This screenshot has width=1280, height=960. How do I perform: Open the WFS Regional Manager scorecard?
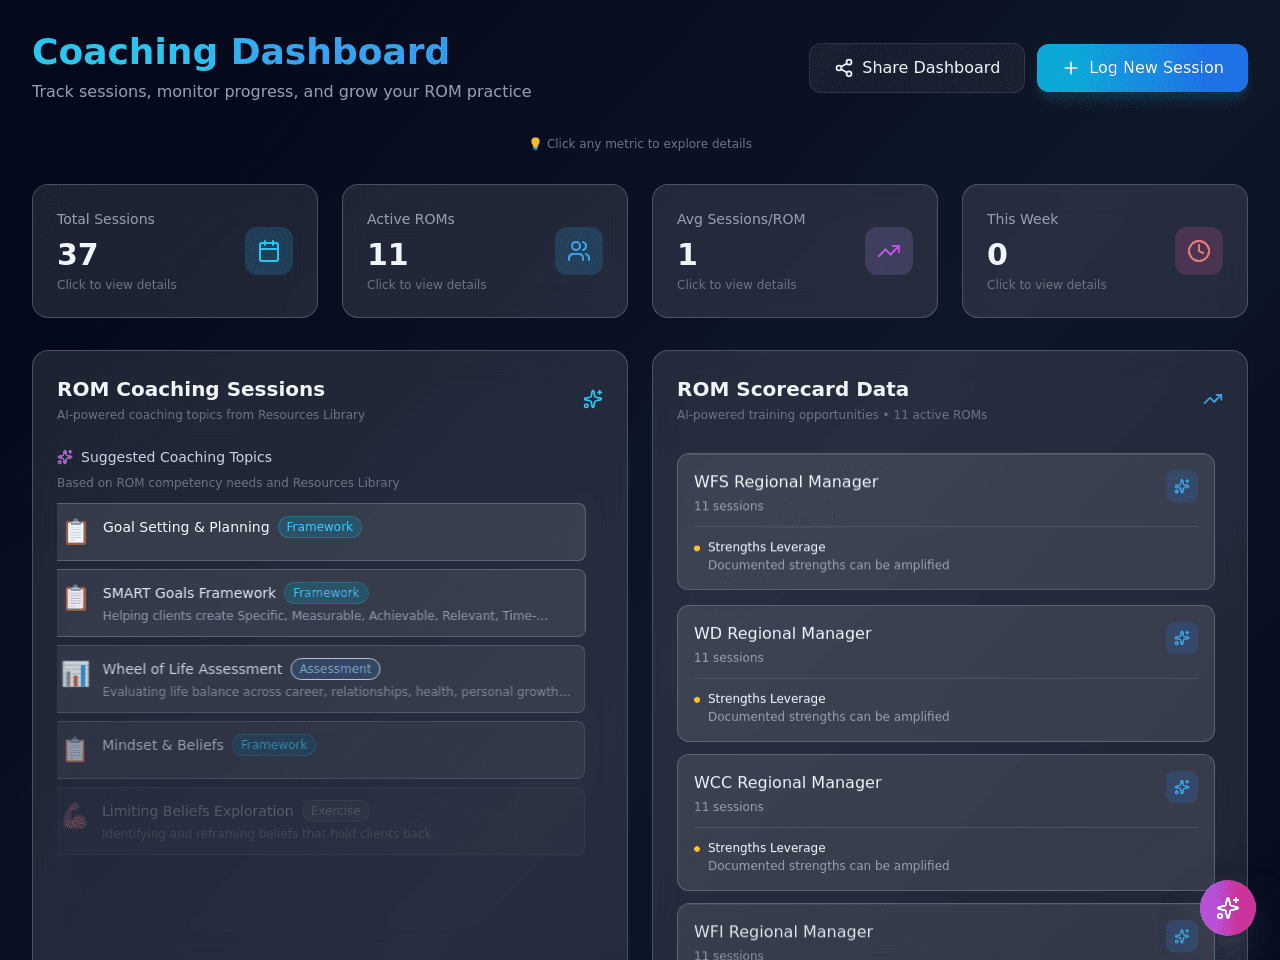946,522
